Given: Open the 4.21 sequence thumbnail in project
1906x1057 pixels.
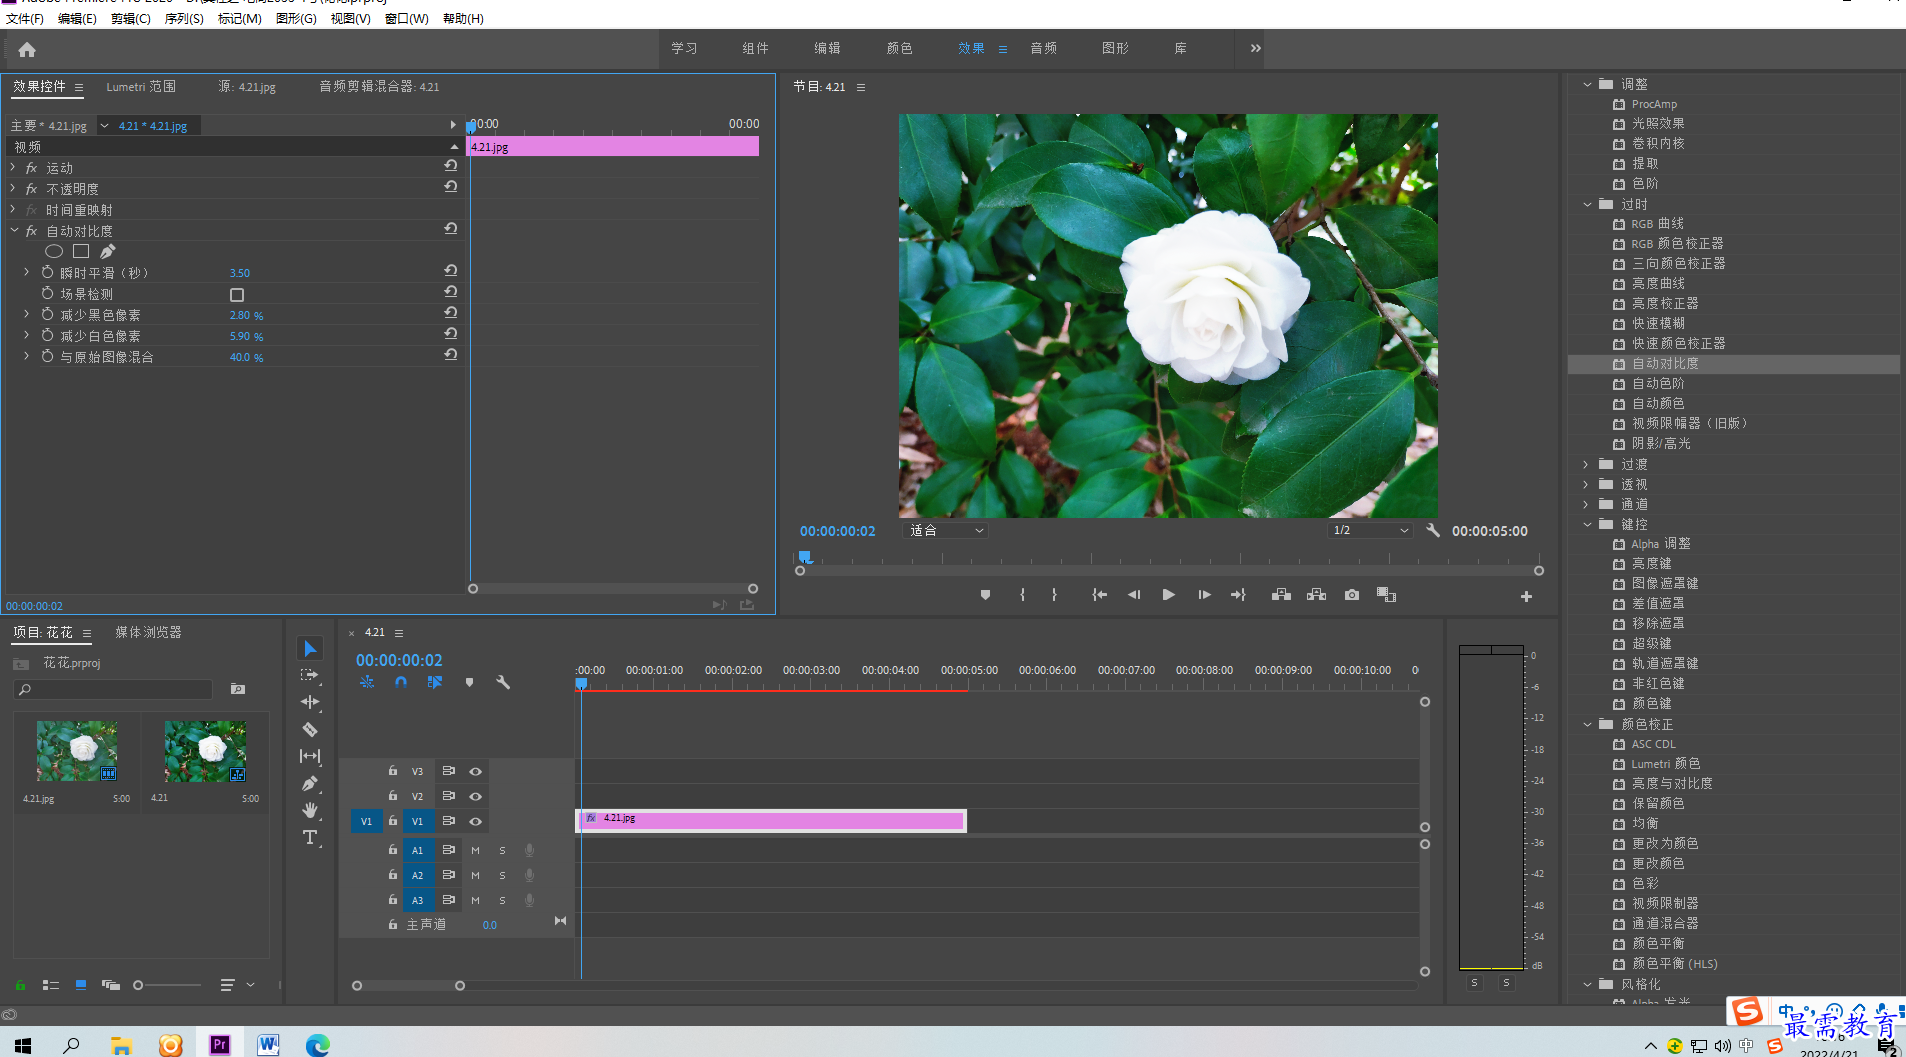Looking at the screenshot, I should click(x=205, y=751).
